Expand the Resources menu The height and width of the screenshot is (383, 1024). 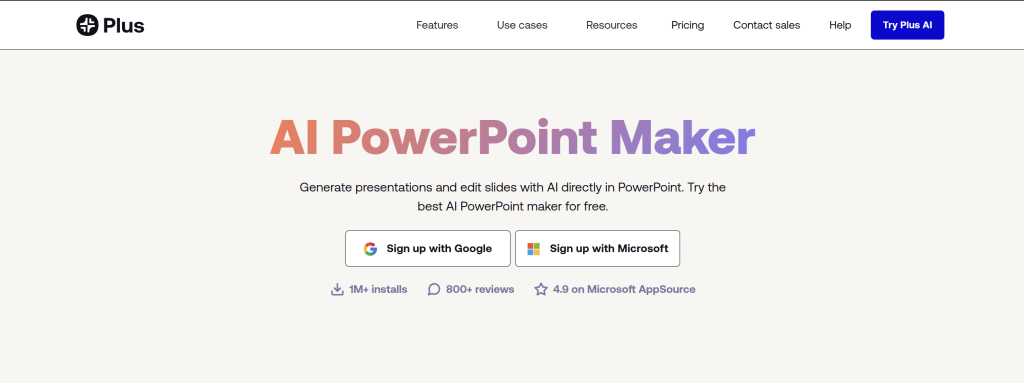(611, 25)
